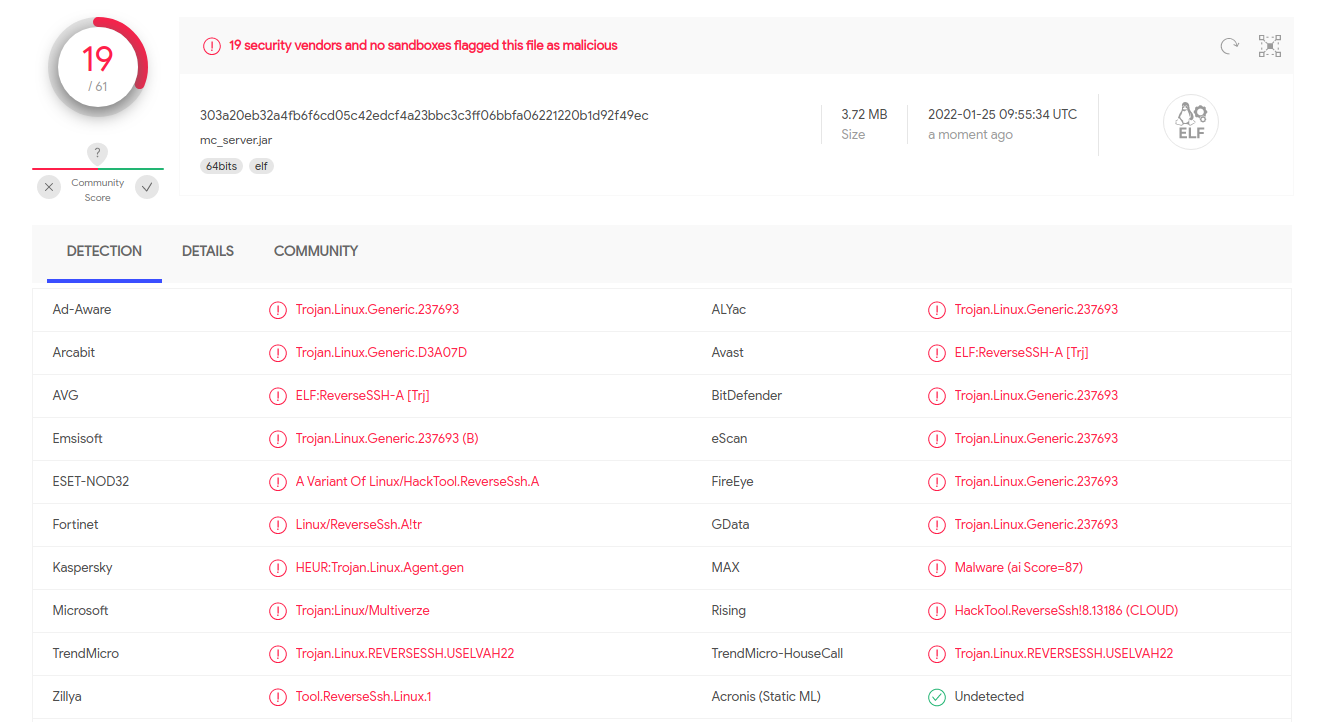The width and height of the screenshot is (1324, 722).
Task: Click the ELF file type icon
Action: (x=1190, y=123)
